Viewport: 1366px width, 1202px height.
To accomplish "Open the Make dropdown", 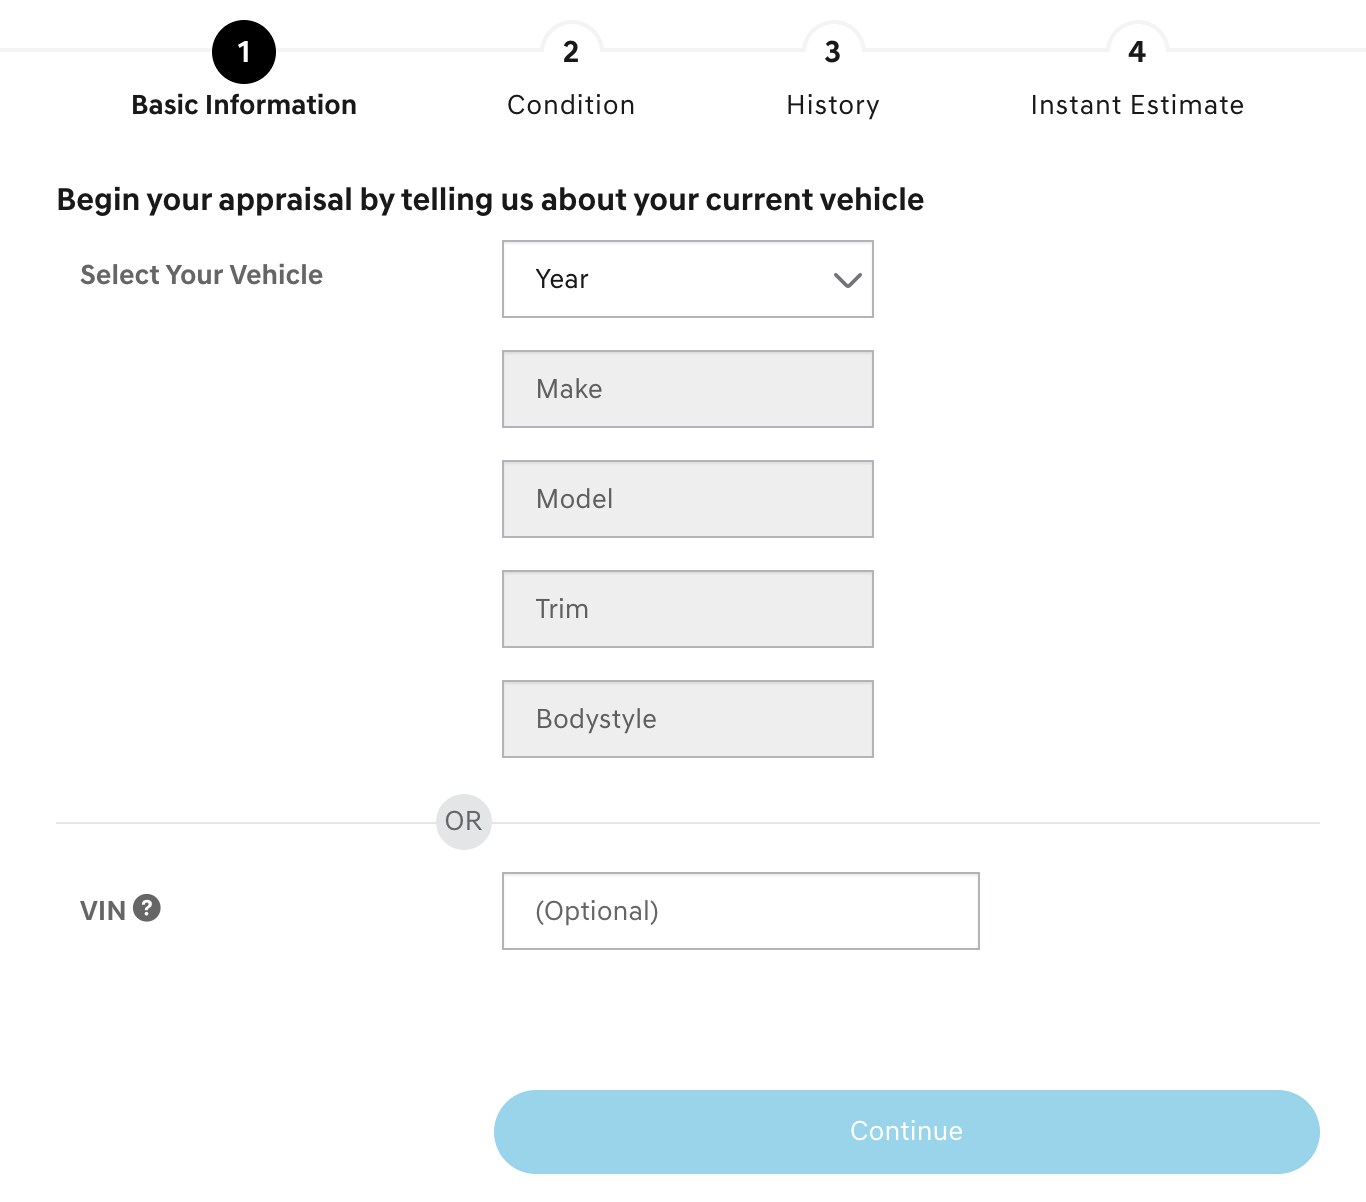I will pyautogui.click(x=688, y=389).
